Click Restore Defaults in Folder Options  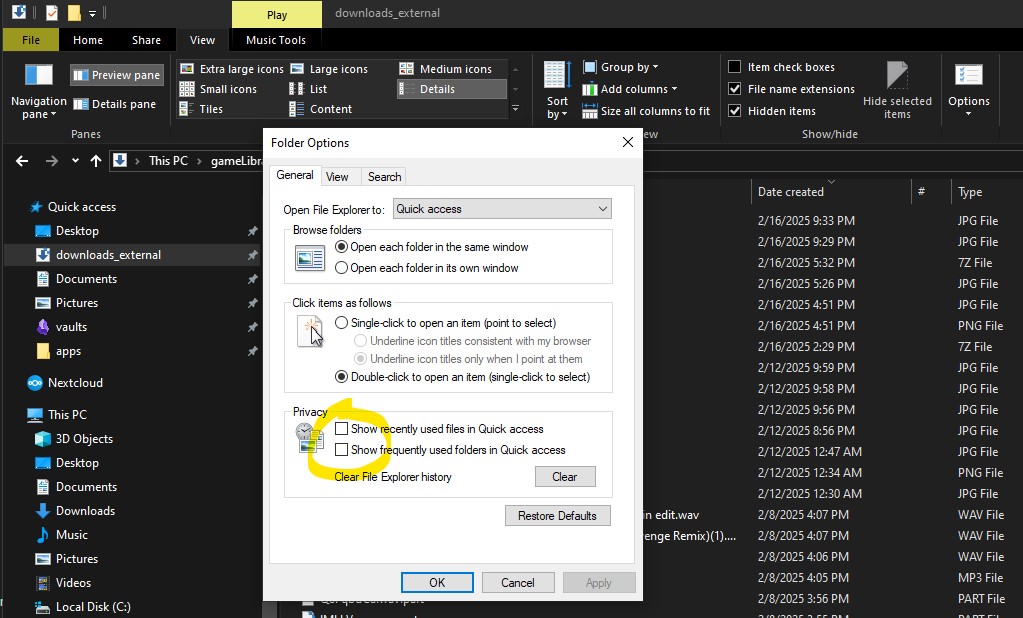pos(559,515)
